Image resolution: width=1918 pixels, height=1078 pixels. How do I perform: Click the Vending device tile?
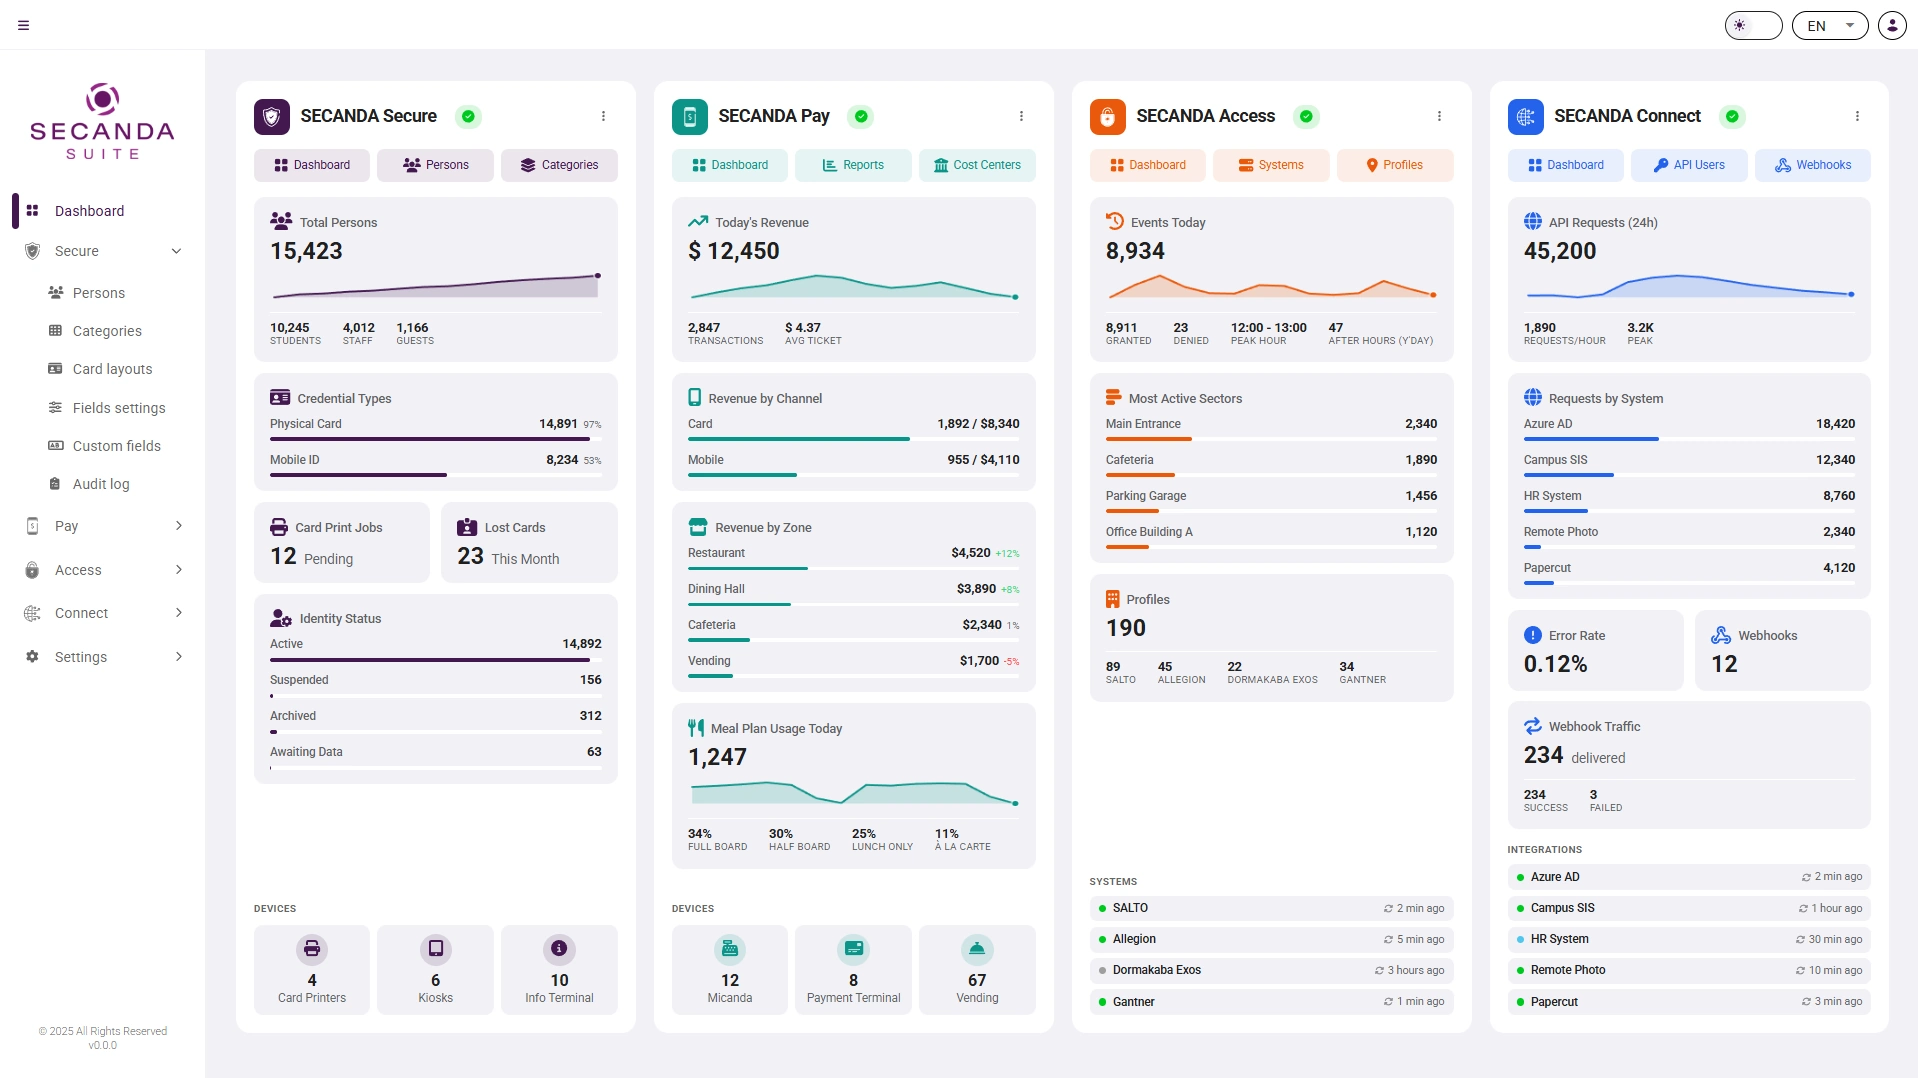[977, 969]
